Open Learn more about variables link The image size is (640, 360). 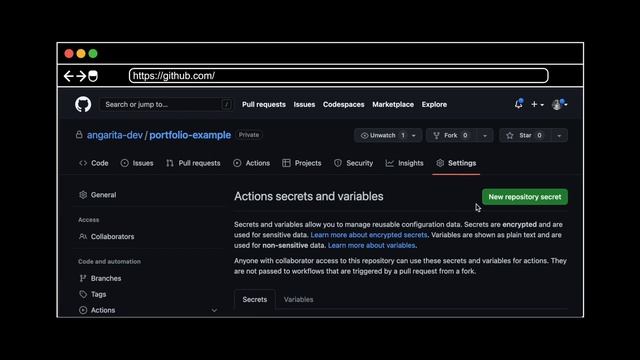point(371,245)
